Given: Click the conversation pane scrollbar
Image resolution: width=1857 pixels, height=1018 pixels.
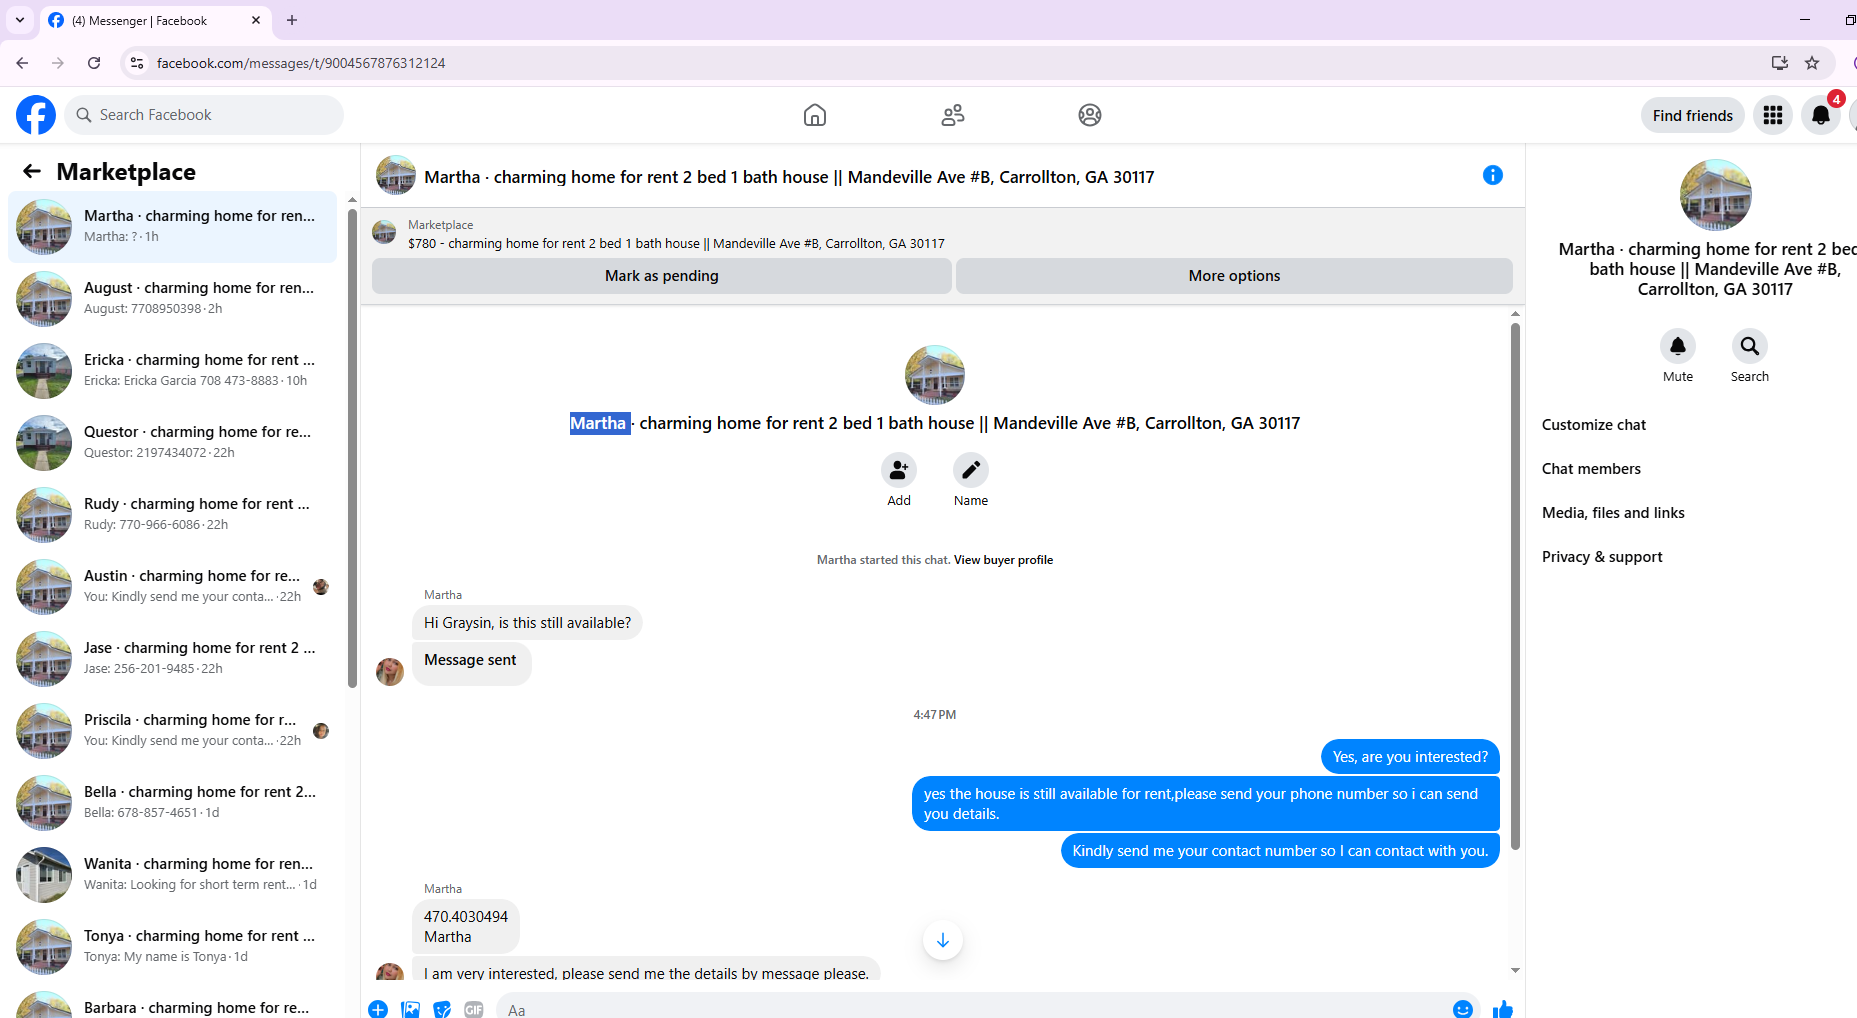Looking at the screenshot, I should [x=1515, y=585].
